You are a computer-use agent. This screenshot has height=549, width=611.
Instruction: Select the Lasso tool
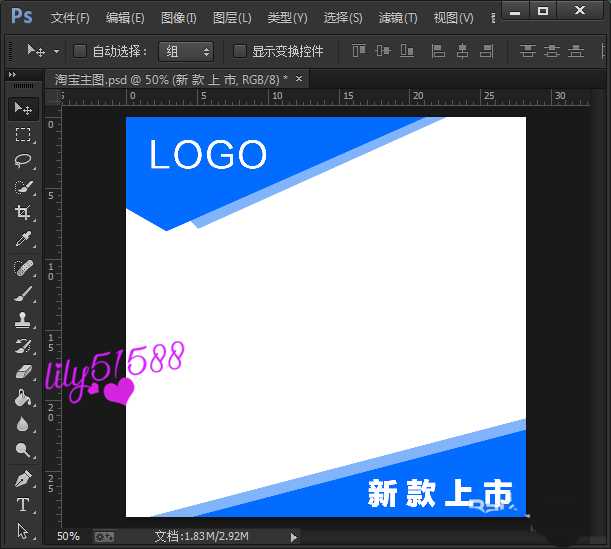click(x=23, y=161)
